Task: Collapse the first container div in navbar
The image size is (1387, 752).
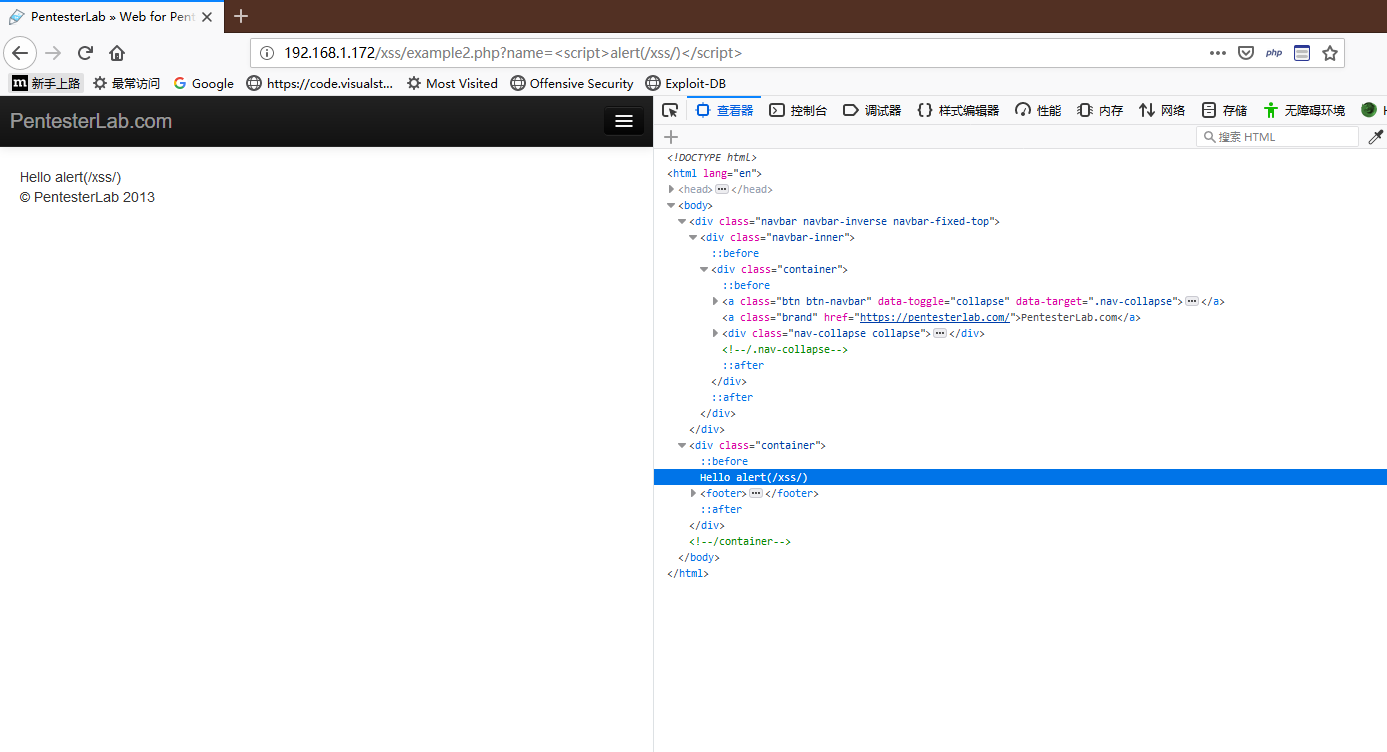Action: (x=705, y=269)
